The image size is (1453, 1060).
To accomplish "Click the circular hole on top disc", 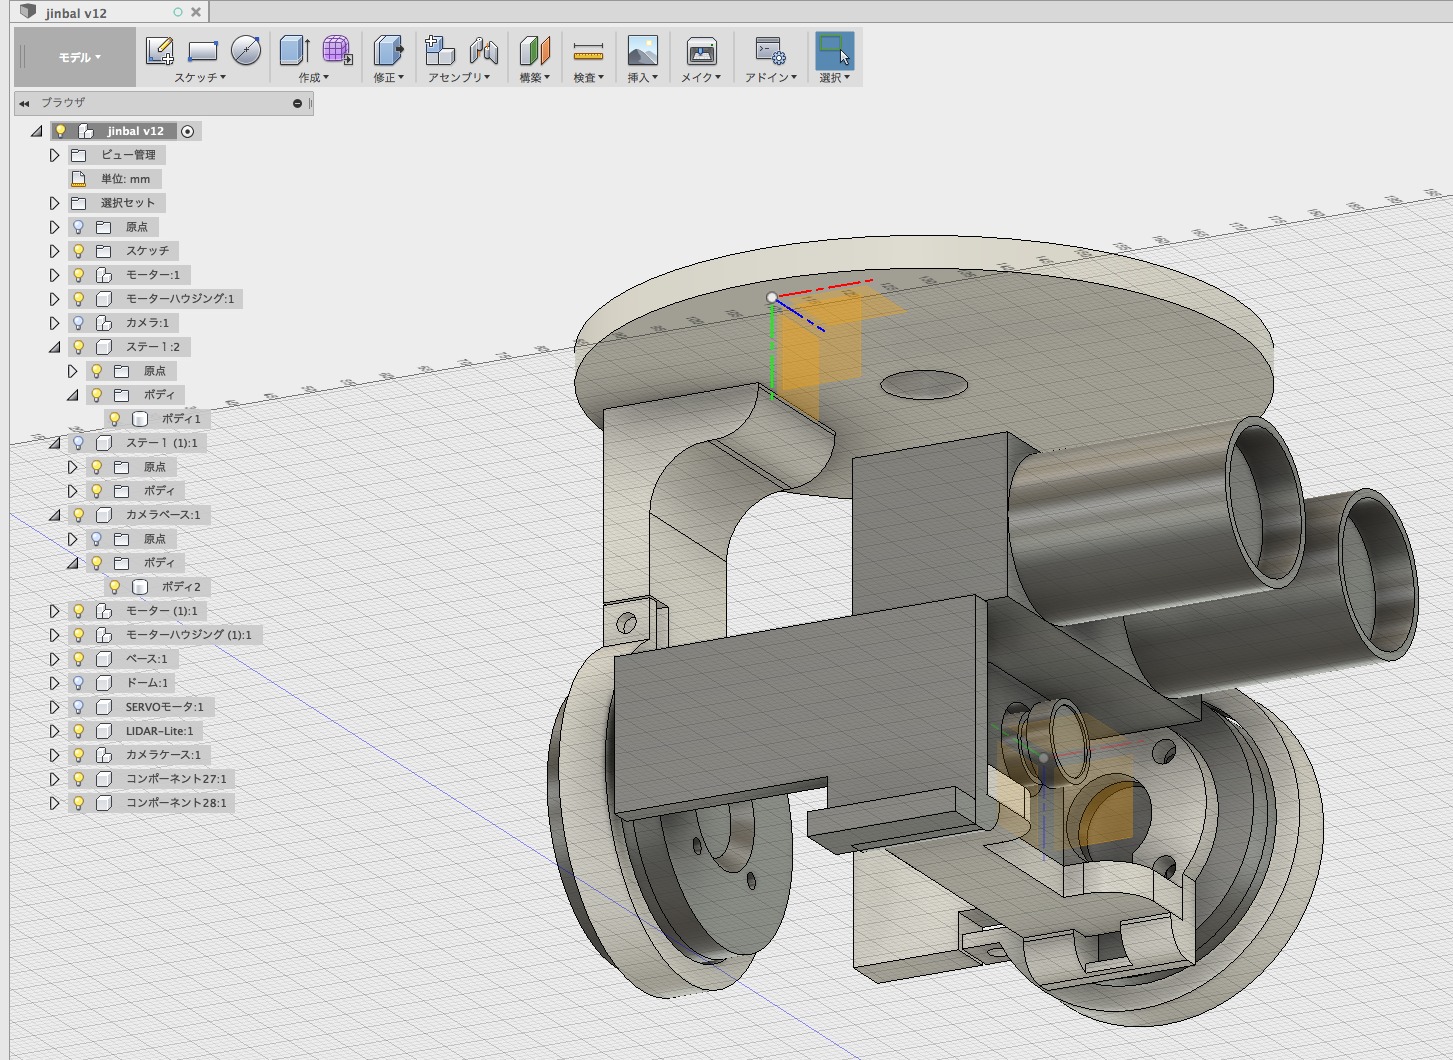I will [924, 384].
